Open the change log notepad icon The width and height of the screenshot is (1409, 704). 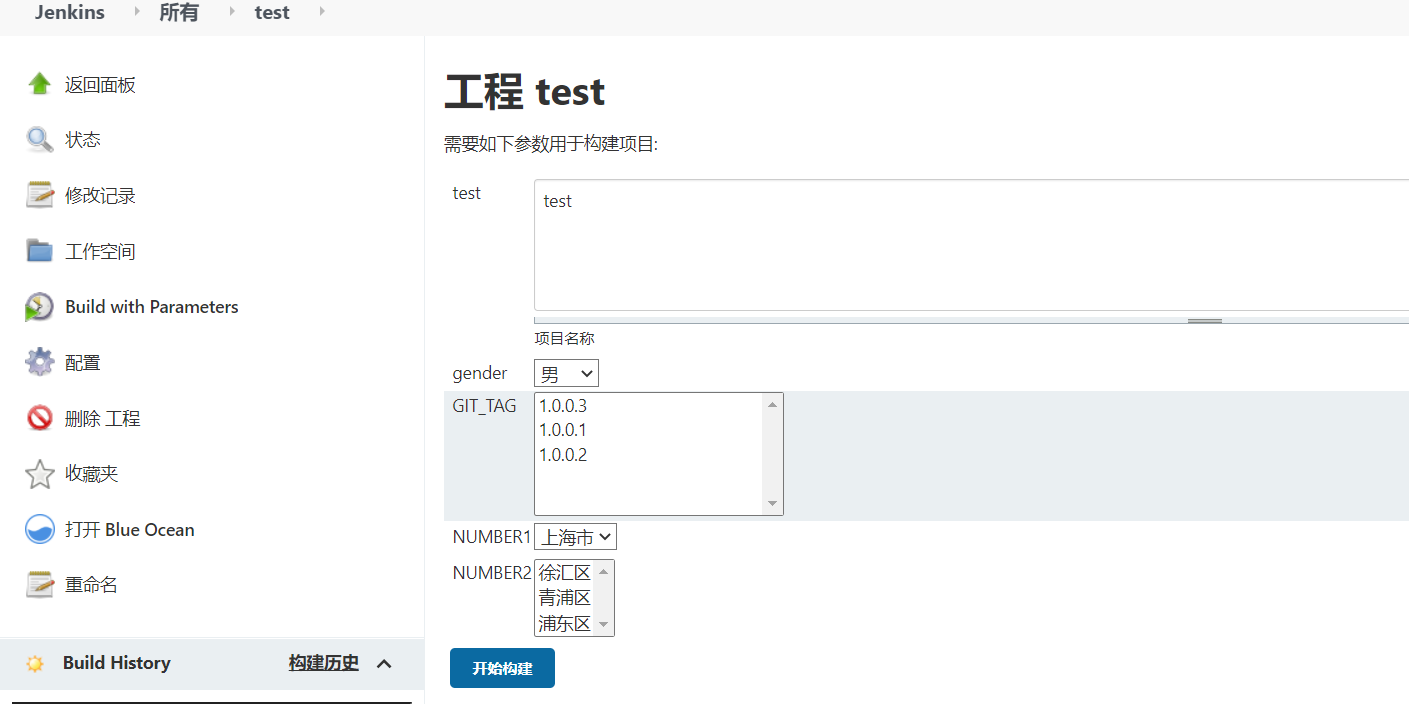(x=40, y=195)
